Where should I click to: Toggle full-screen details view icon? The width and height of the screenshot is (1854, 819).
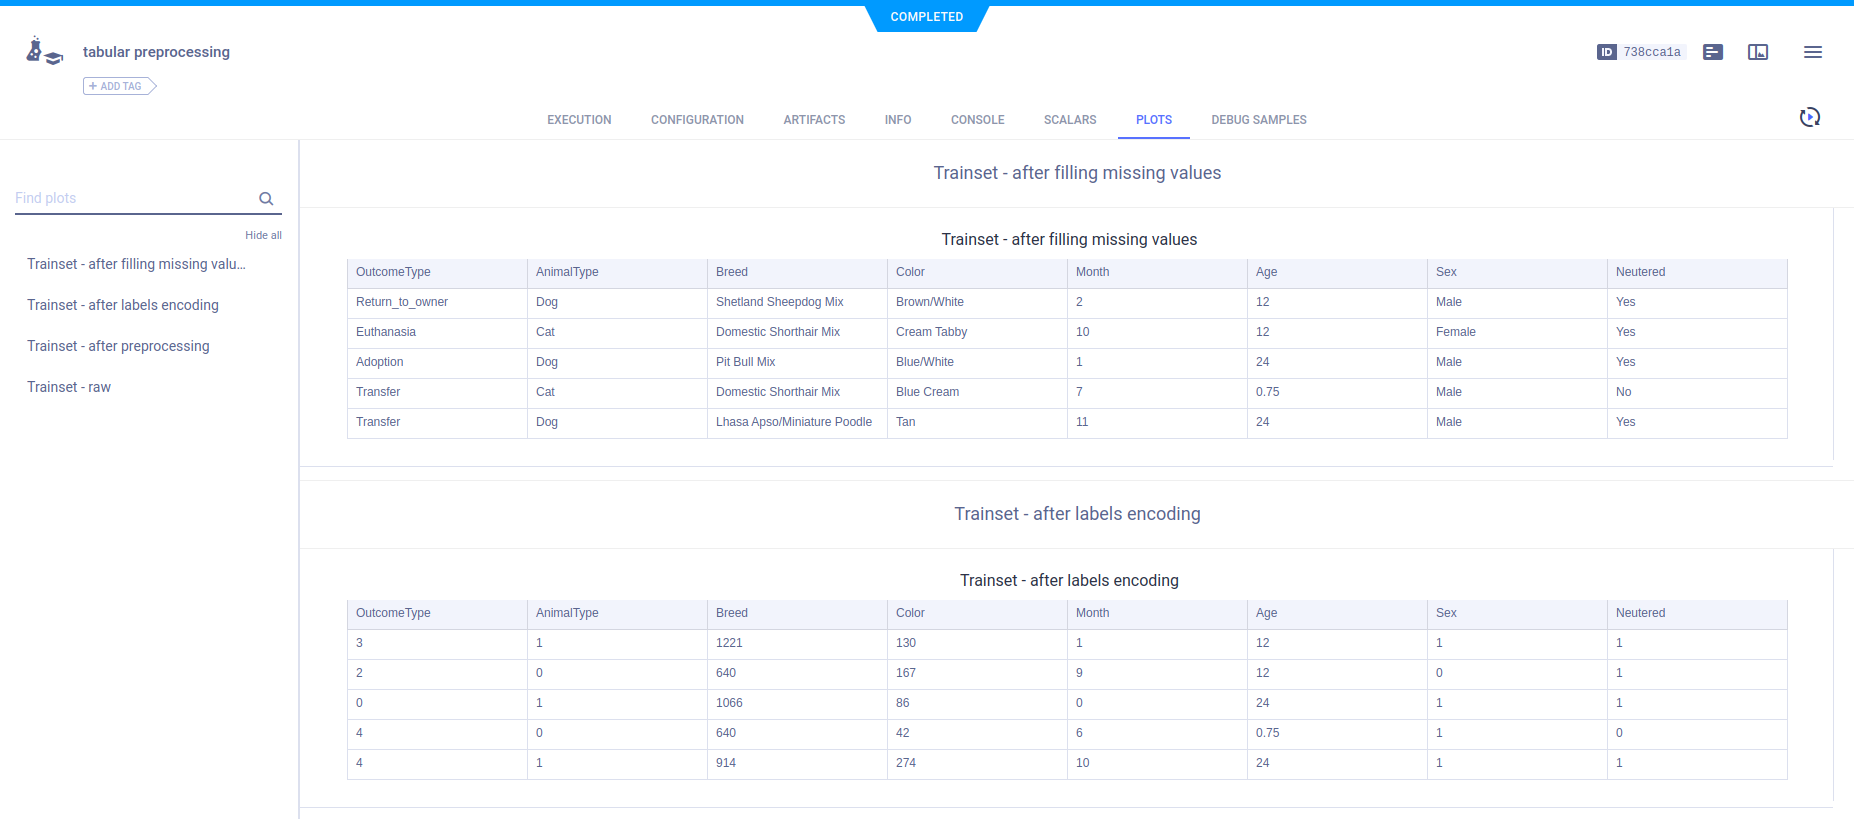click(x=1758, y=52)
